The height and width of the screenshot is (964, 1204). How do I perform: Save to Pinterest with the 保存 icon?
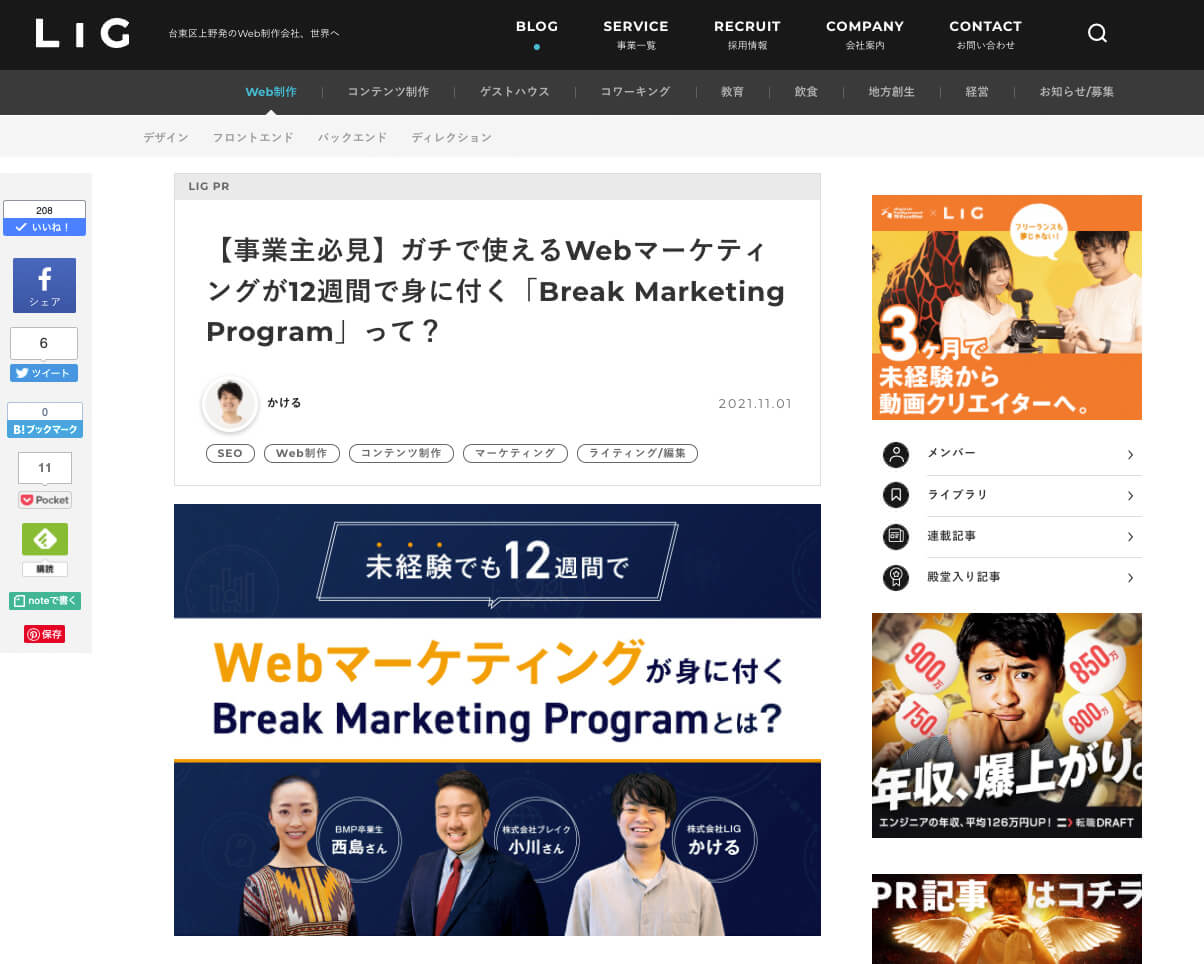click(44, 633)
